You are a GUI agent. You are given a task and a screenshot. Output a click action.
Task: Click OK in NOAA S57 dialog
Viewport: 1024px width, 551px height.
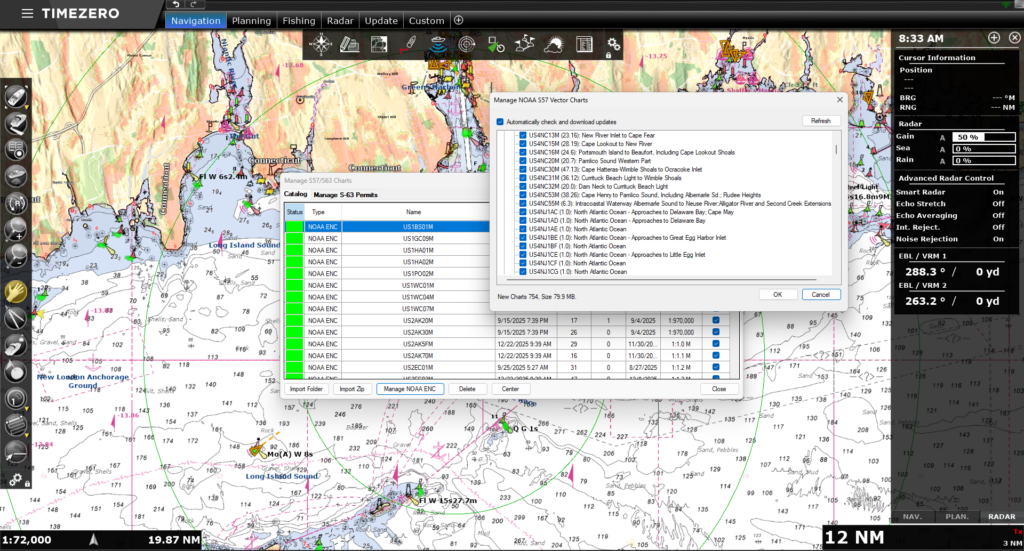pyautogui.click(x=778, y=295)
